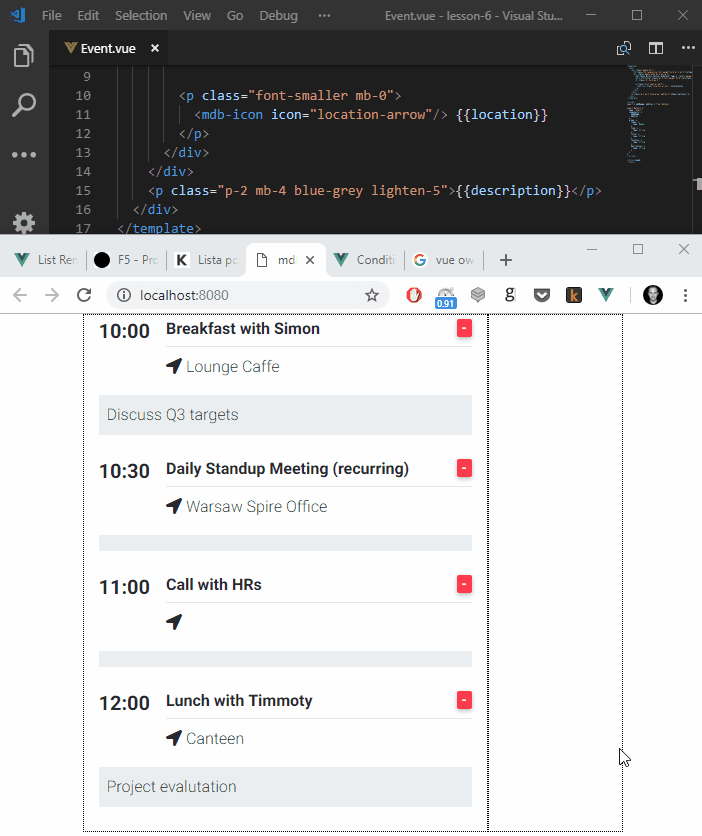
Task: Open the 0.91 speed meter extension
Action: [446, 297]
